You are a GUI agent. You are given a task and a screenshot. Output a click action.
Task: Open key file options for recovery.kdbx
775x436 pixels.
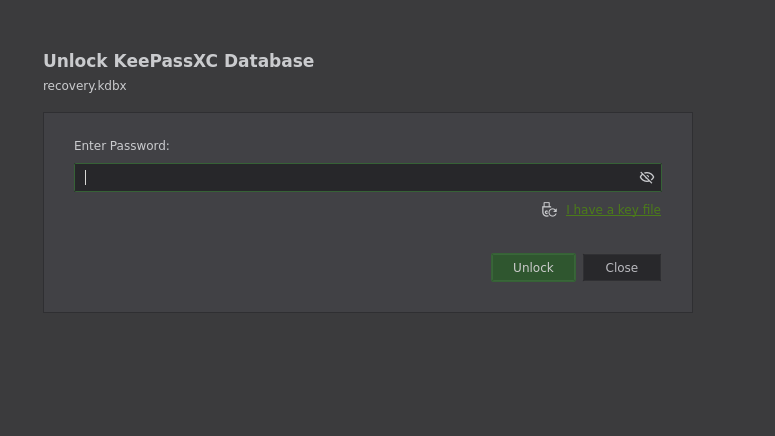[x=613, y=210]
